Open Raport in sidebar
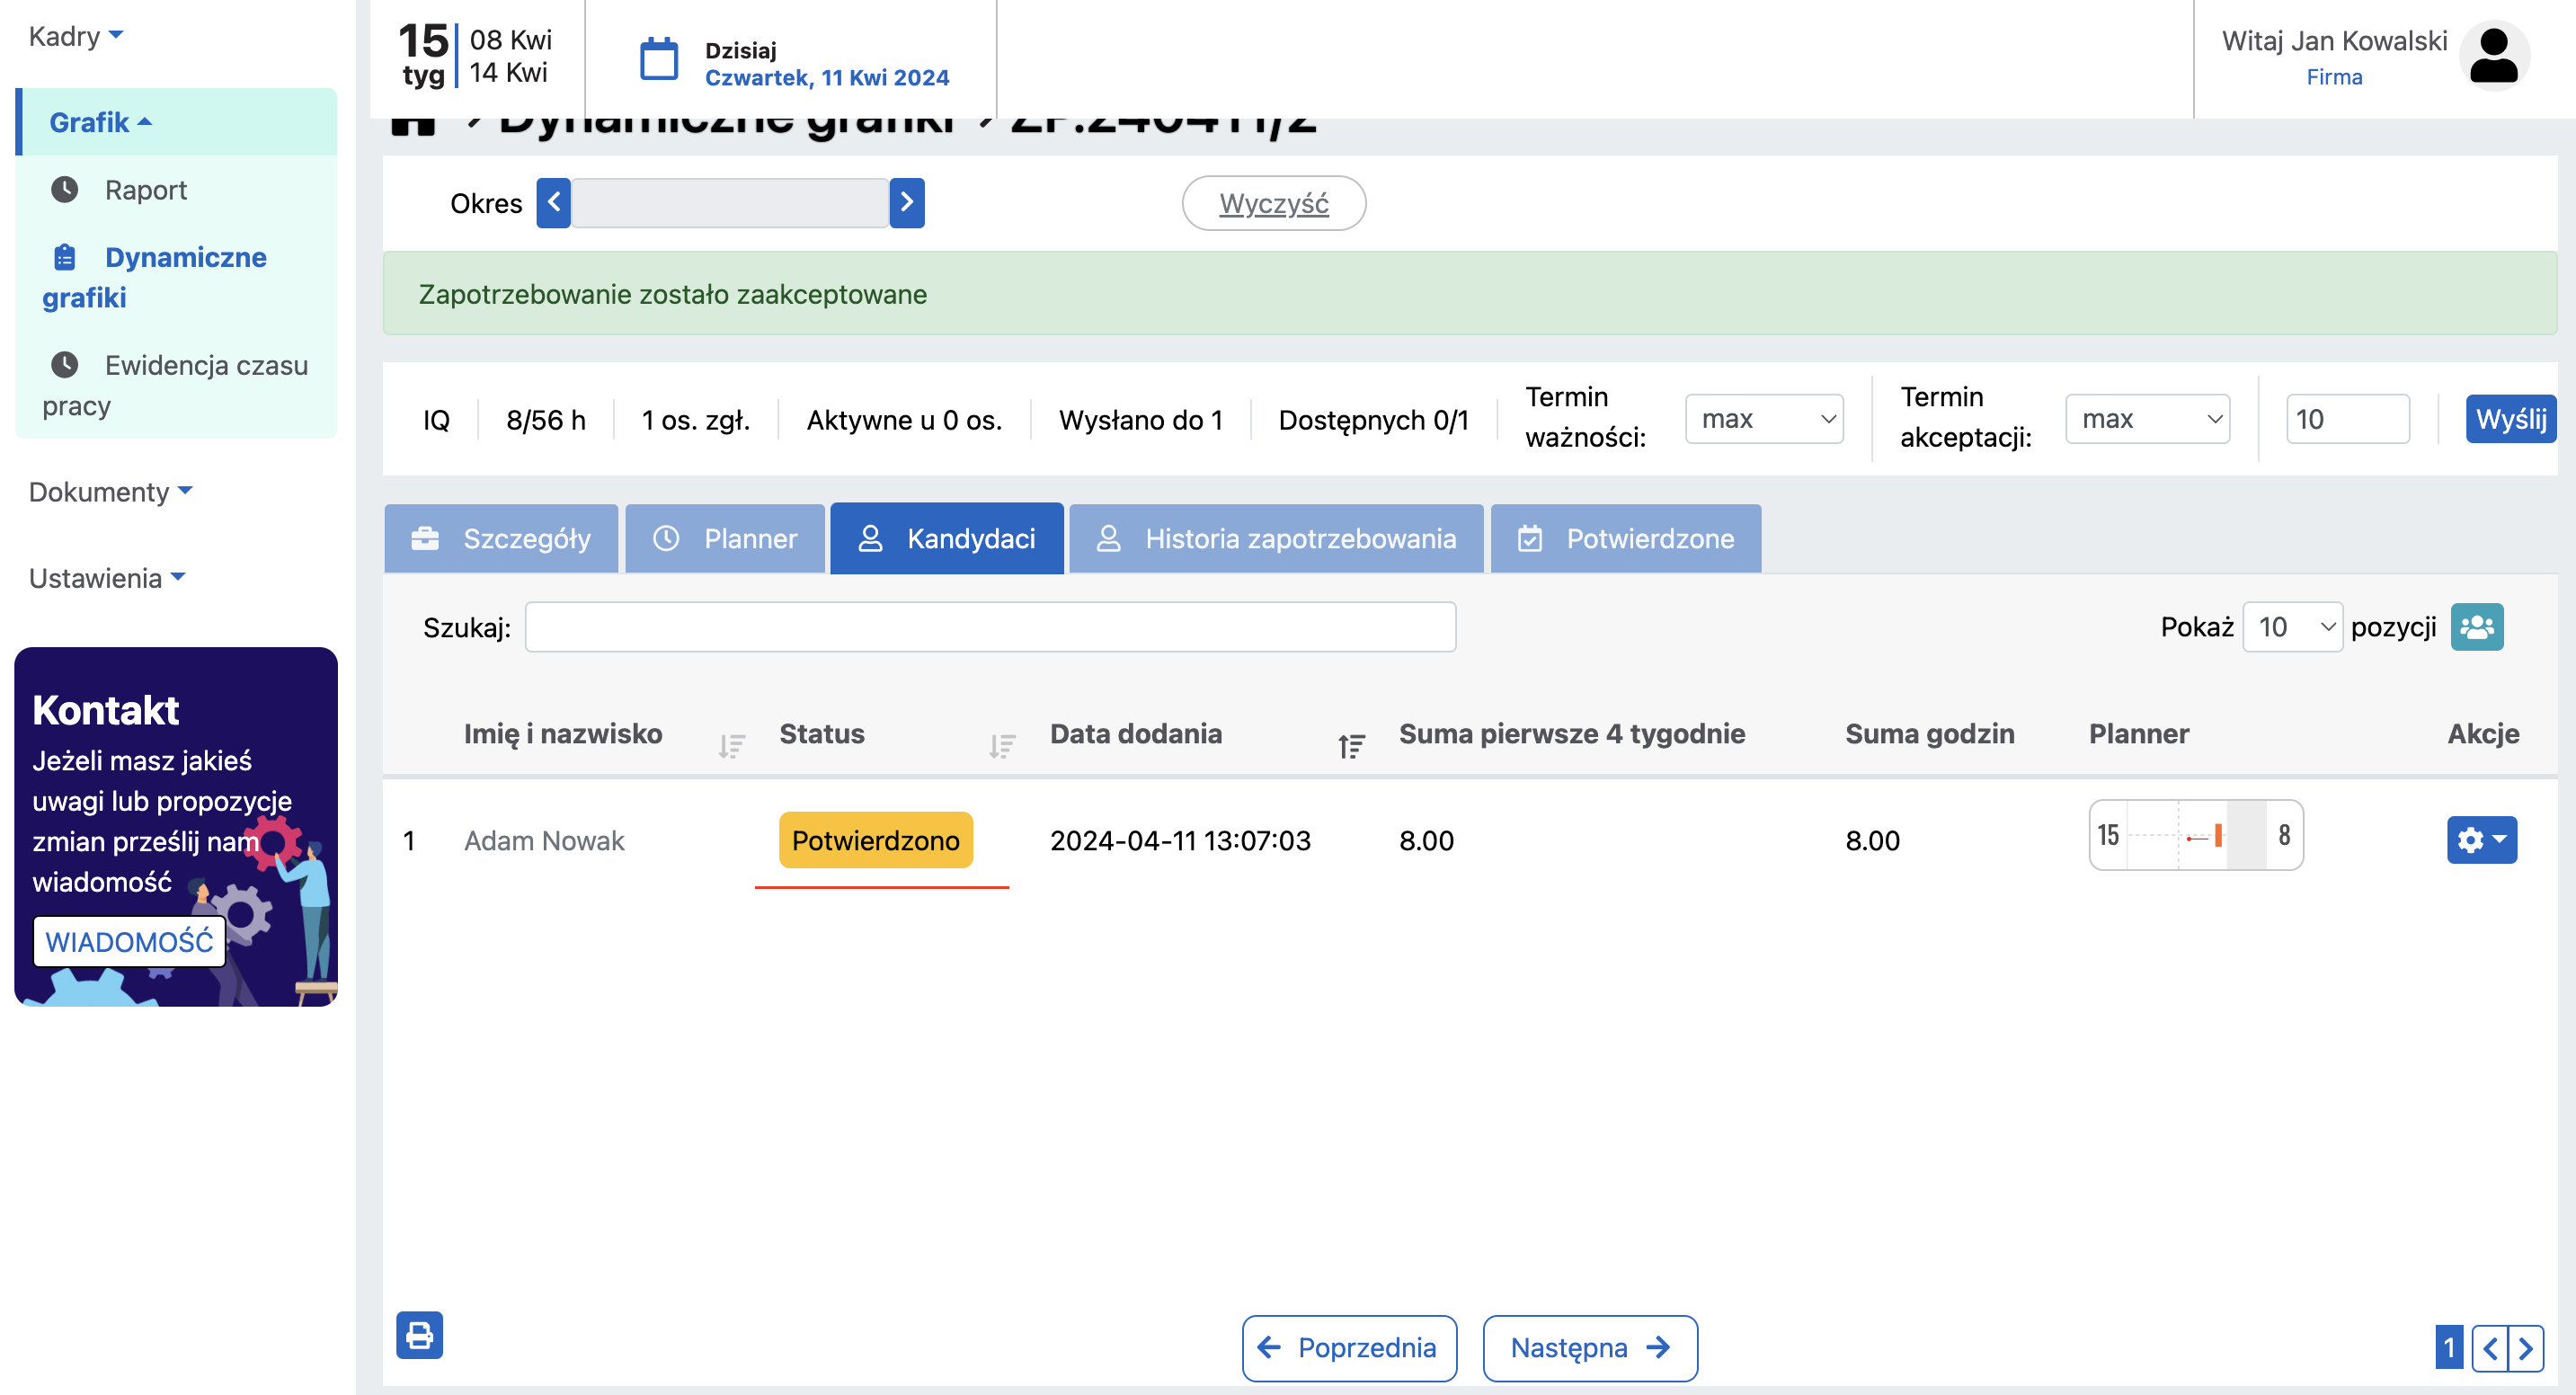This screenshot has height=1395, width=2576. pos(146,190)
